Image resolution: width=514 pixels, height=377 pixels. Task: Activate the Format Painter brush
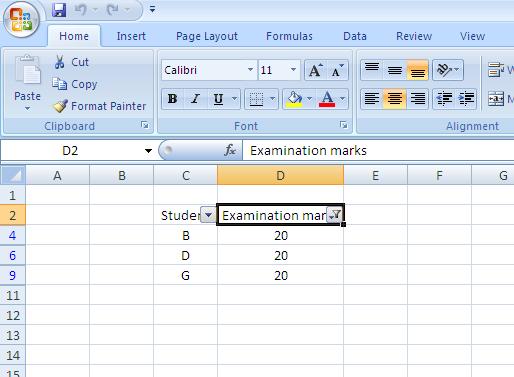[x=60, y=106]
